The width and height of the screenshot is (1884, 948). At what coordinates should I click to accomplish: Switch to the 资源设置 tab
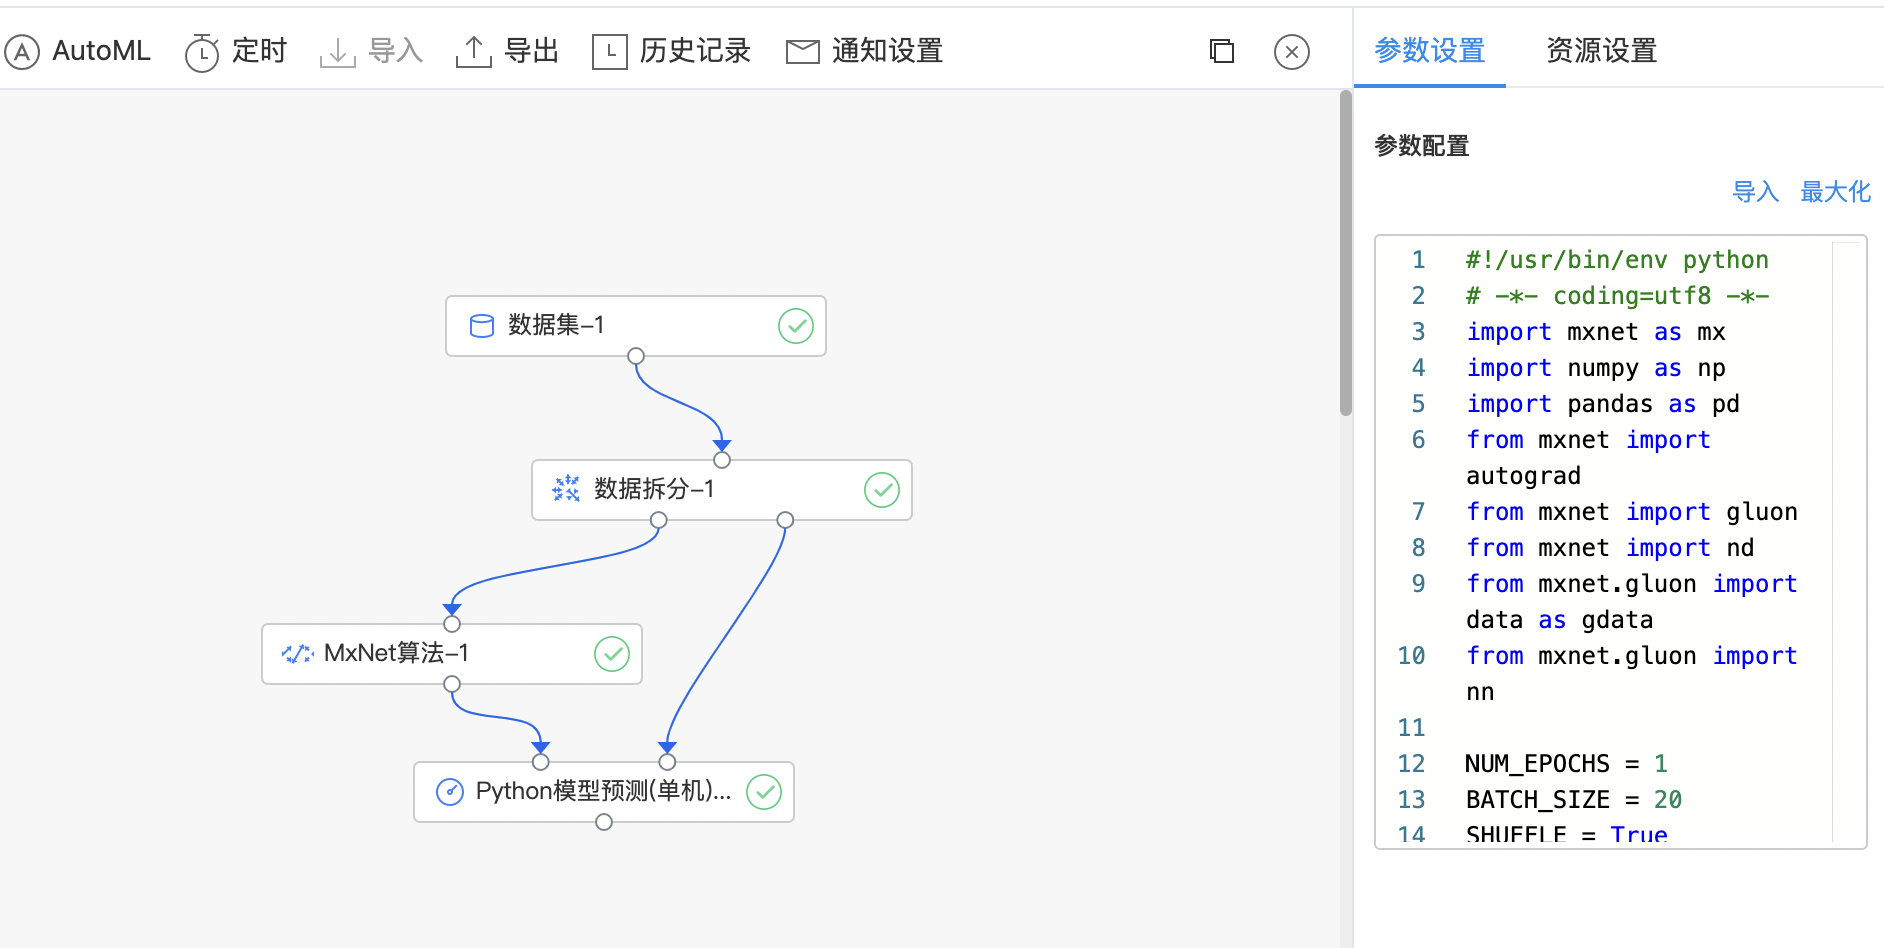click(x=1601, y=51)
